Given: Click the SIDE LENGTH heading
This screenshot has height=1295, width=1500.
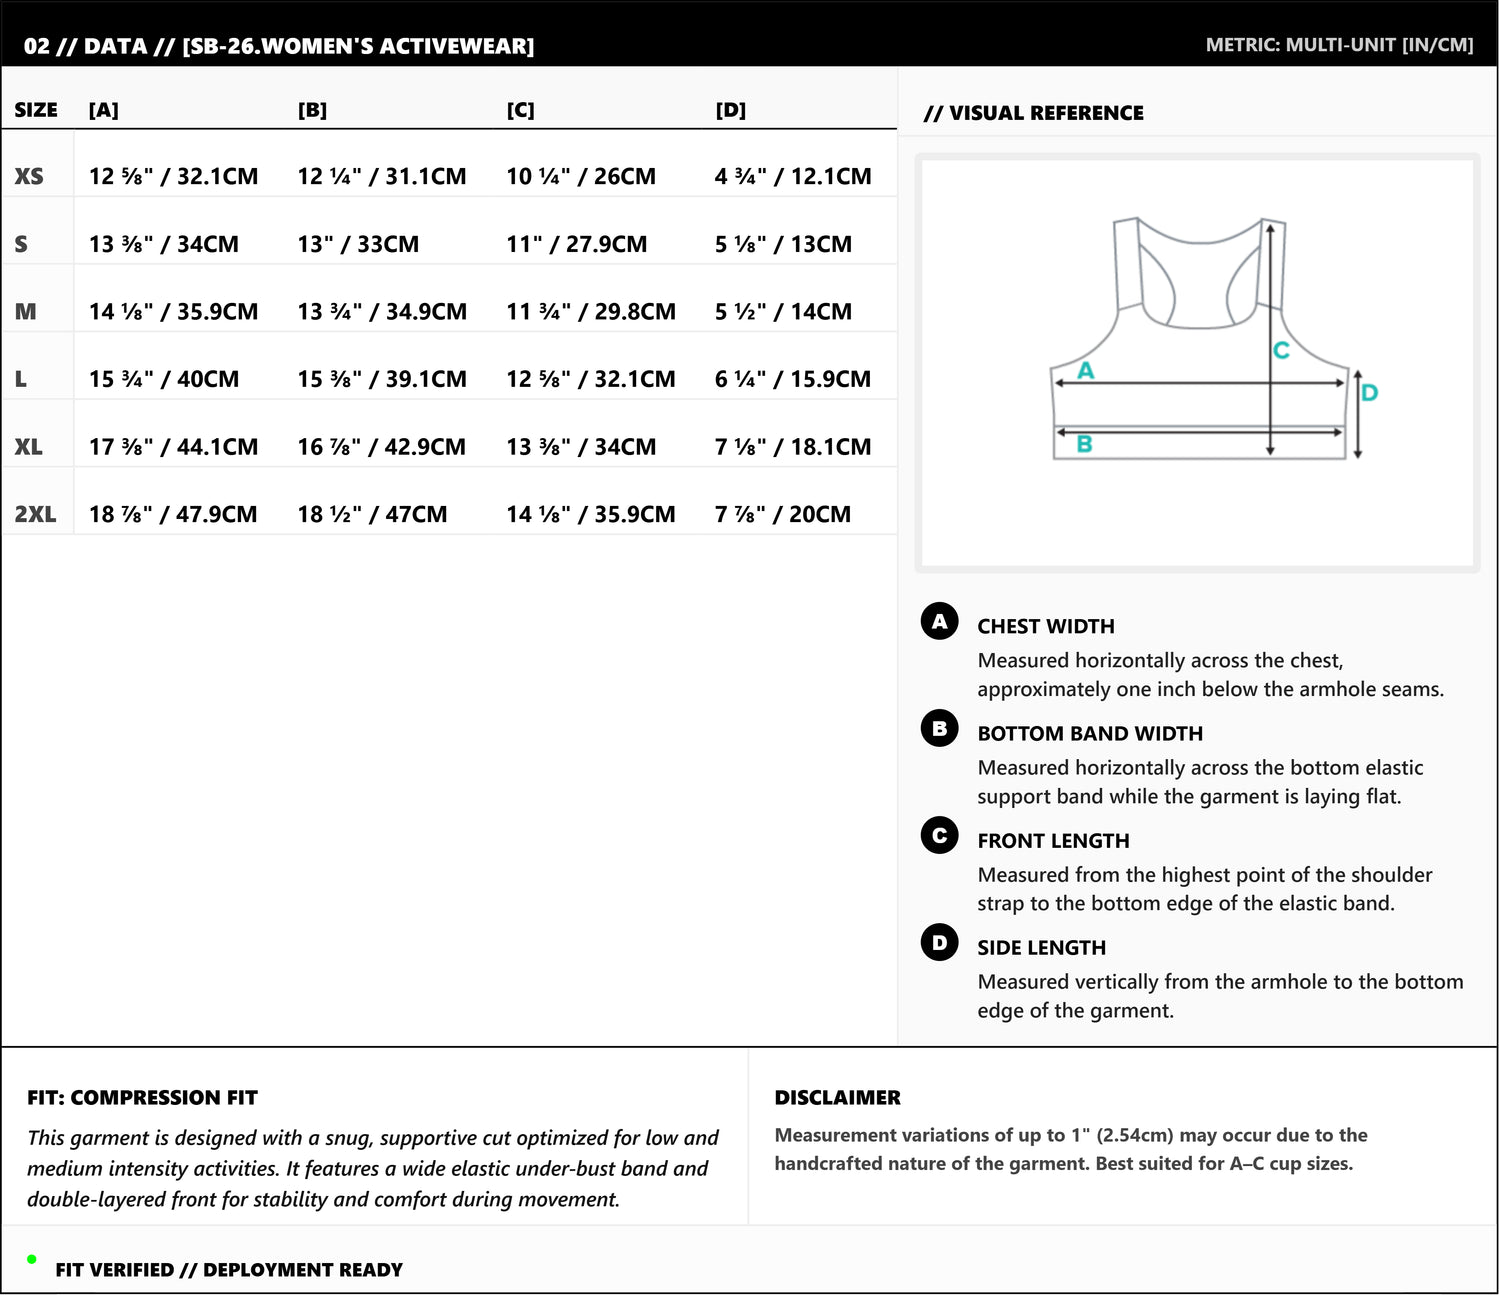Looking at the screenshot, I should pos(1042,948).
